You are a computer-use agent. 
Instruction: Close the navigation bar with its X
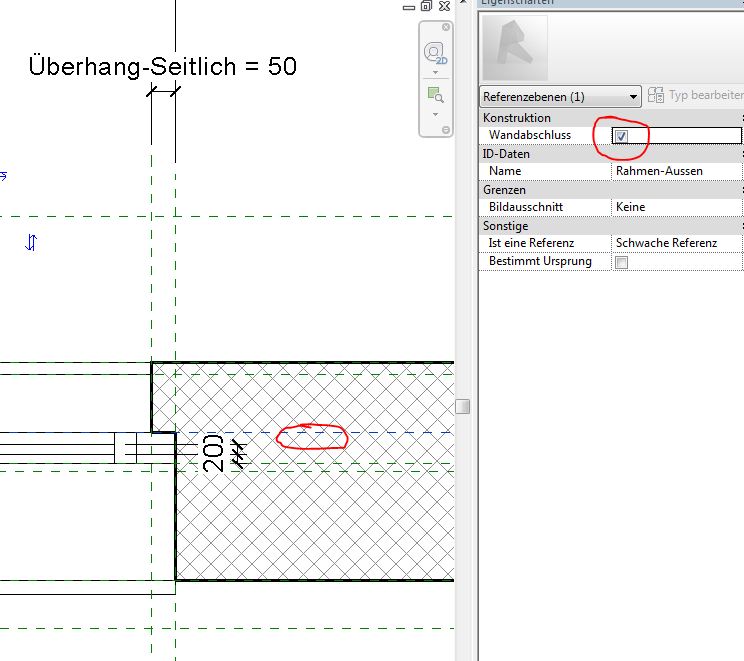tap(446, 27)
